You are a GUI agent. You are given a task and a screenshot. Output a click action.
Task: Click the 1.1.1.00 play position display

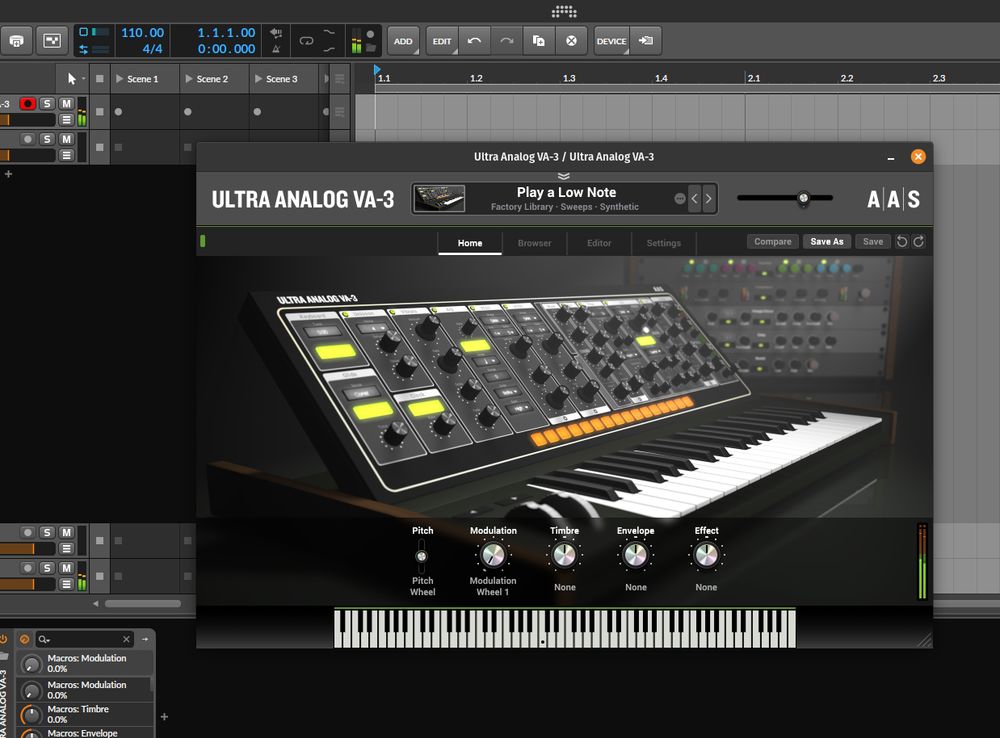tap(226, 33)
